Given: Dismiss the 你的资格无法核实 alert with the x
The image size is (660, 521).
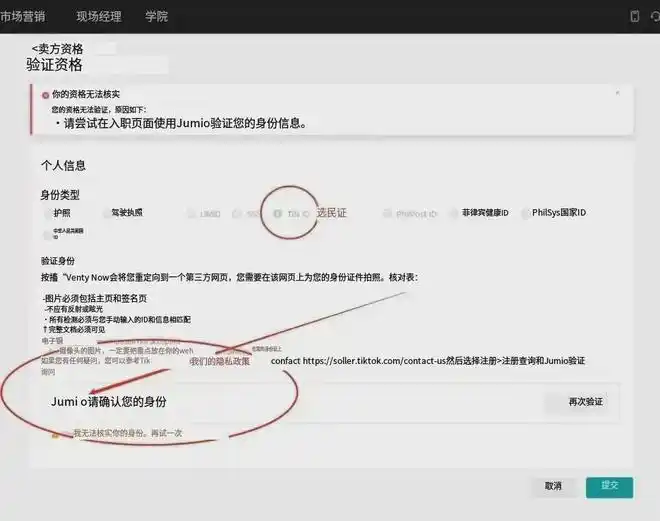Looking at the screenshot, I should [617, 93].
